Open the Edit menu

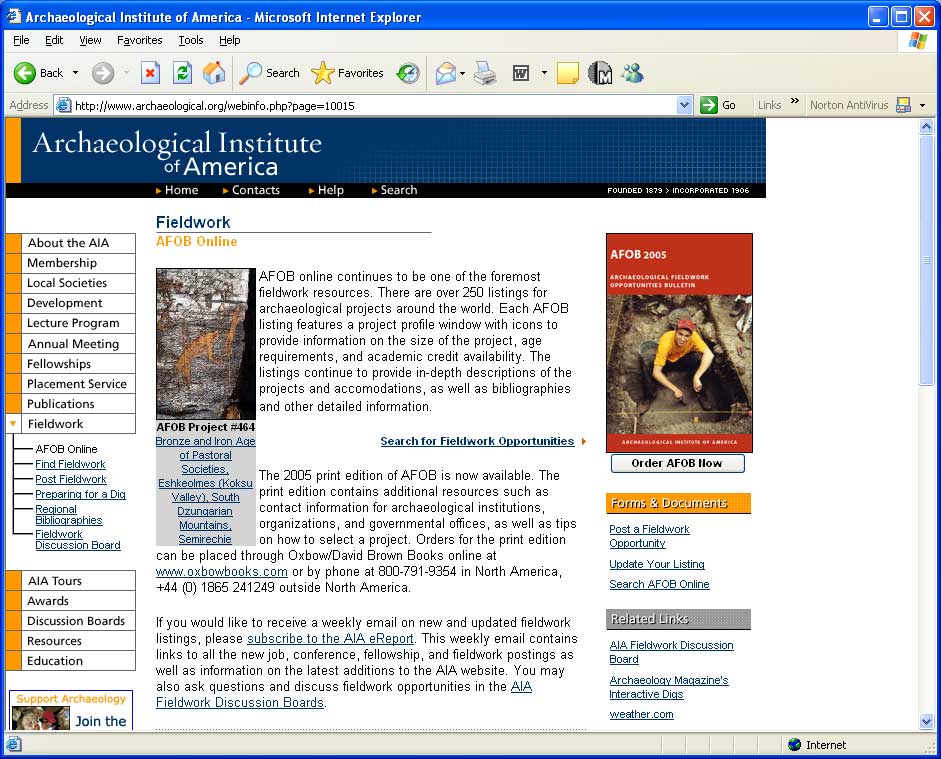coord(54,40)
